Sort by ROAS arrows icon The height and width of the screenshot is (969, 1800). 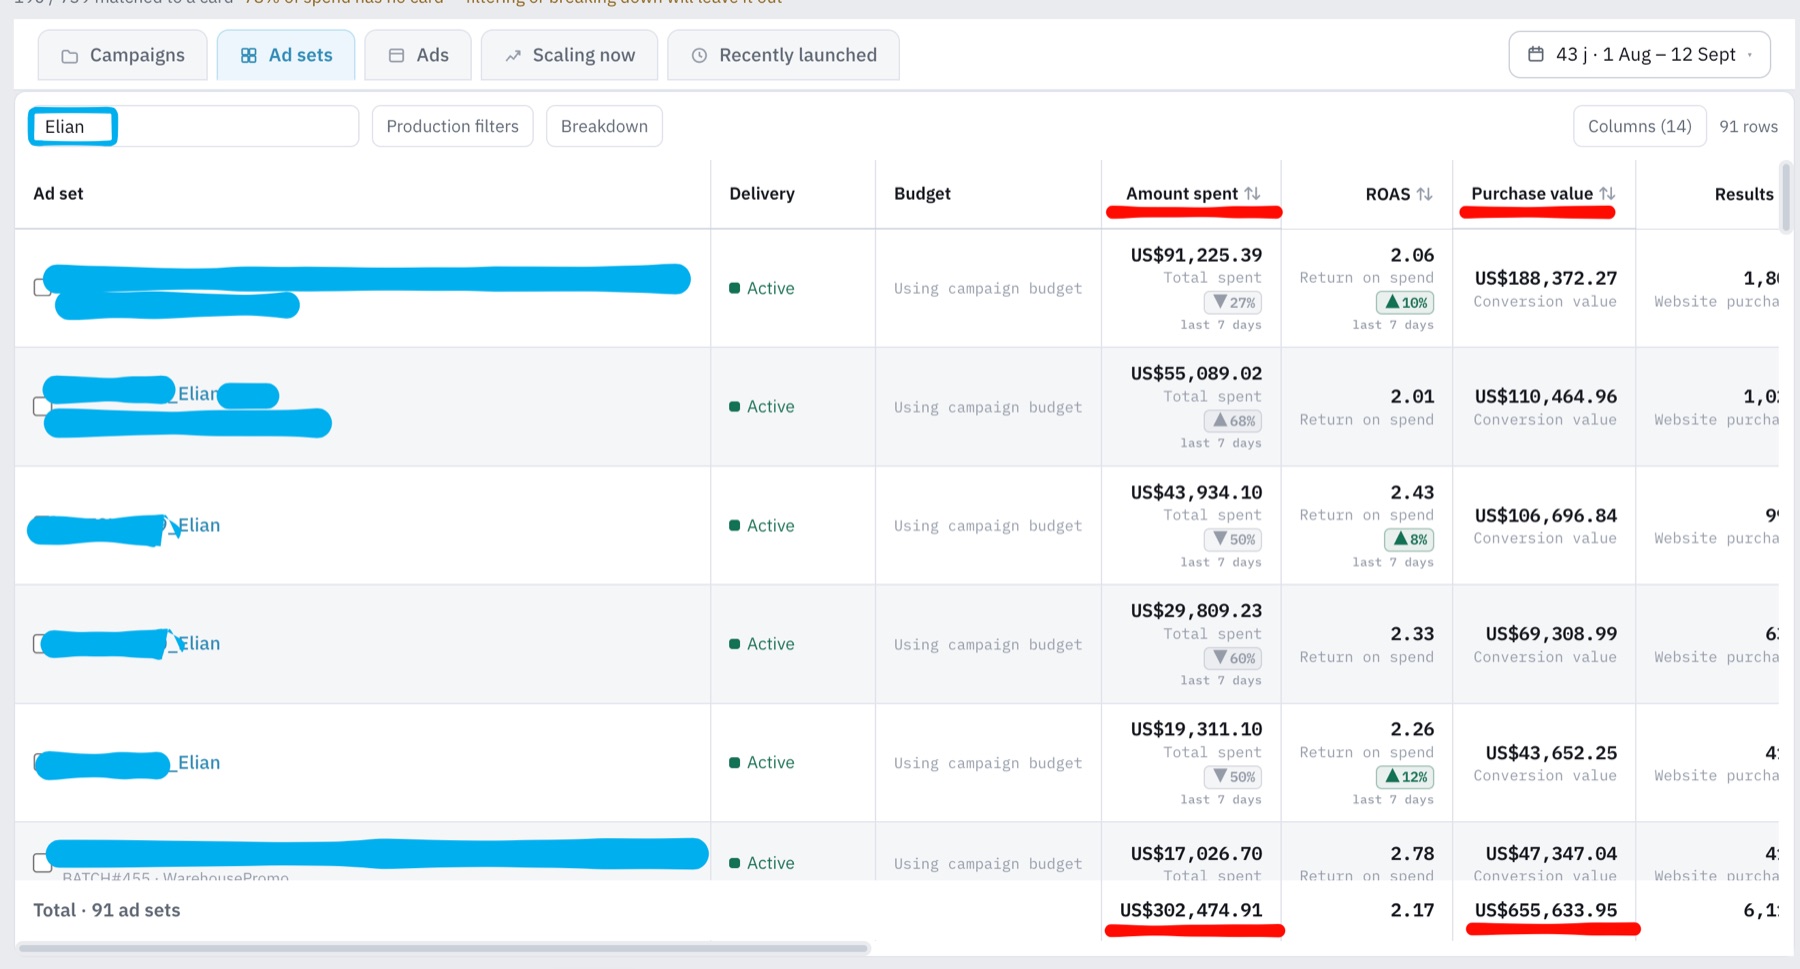pyautogui.click(x=1425, y=194)
